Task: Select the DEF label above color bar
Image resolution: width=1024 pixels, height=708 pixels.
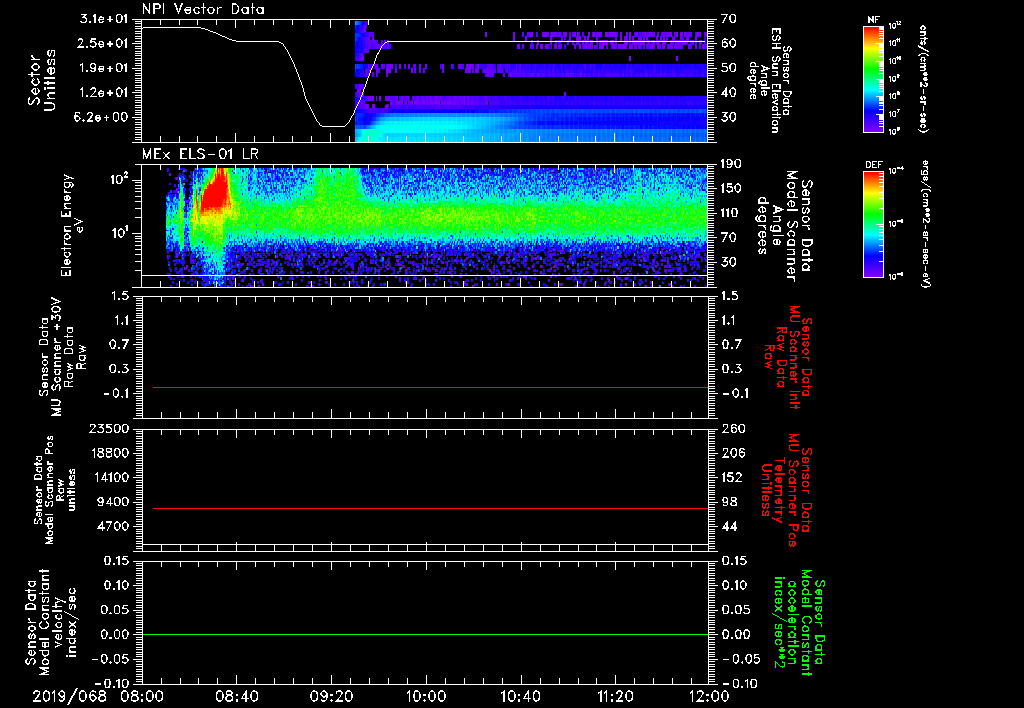Action: (873, 165)
